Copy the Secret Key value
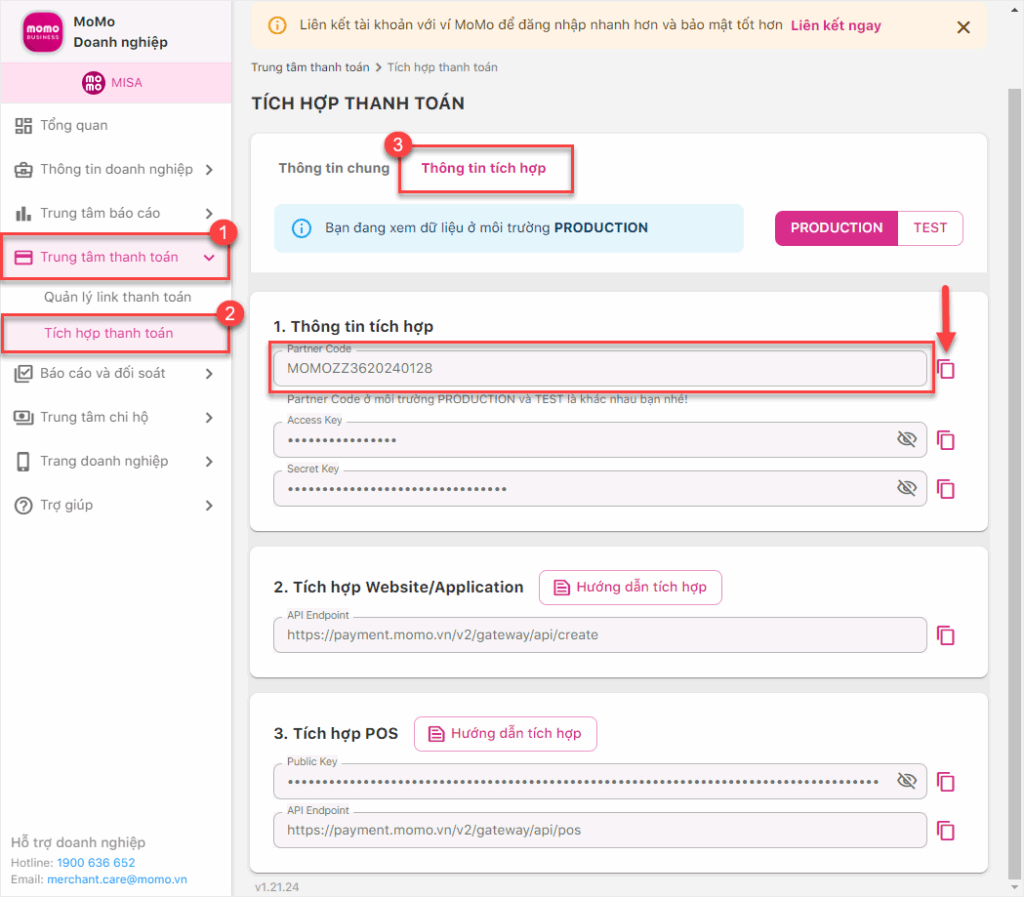This screenshot has height=897, width=1024. [x=946, y=488]
